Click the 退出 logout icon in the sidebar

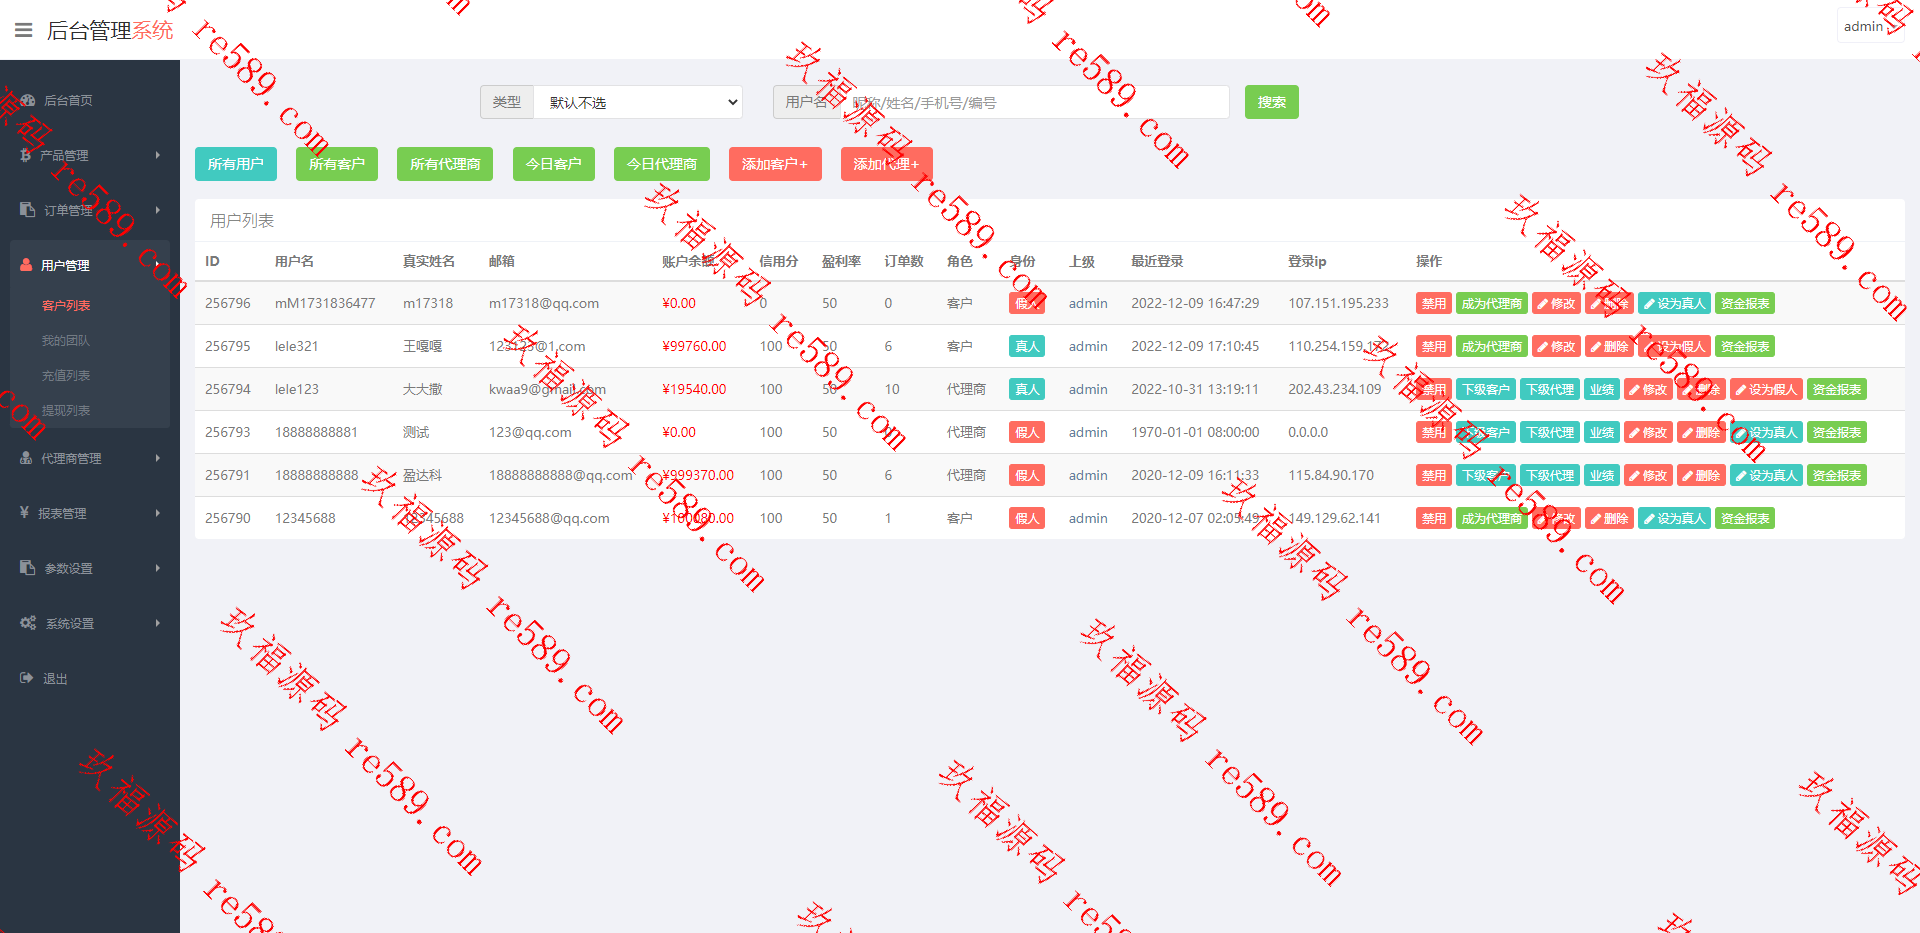(27, 678)
